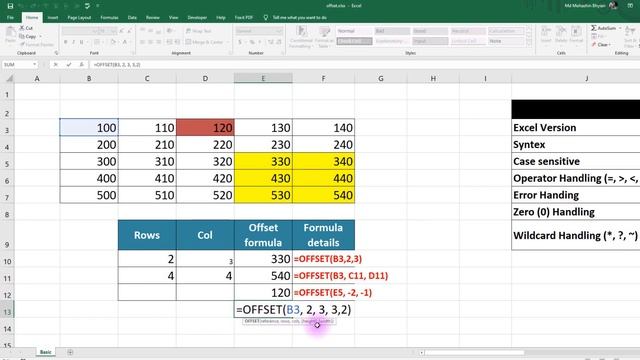This screenshot has height=360, width=640.
Task: Align text left in Alignment group
Action: pyautogui.click(x=142, y=42)
